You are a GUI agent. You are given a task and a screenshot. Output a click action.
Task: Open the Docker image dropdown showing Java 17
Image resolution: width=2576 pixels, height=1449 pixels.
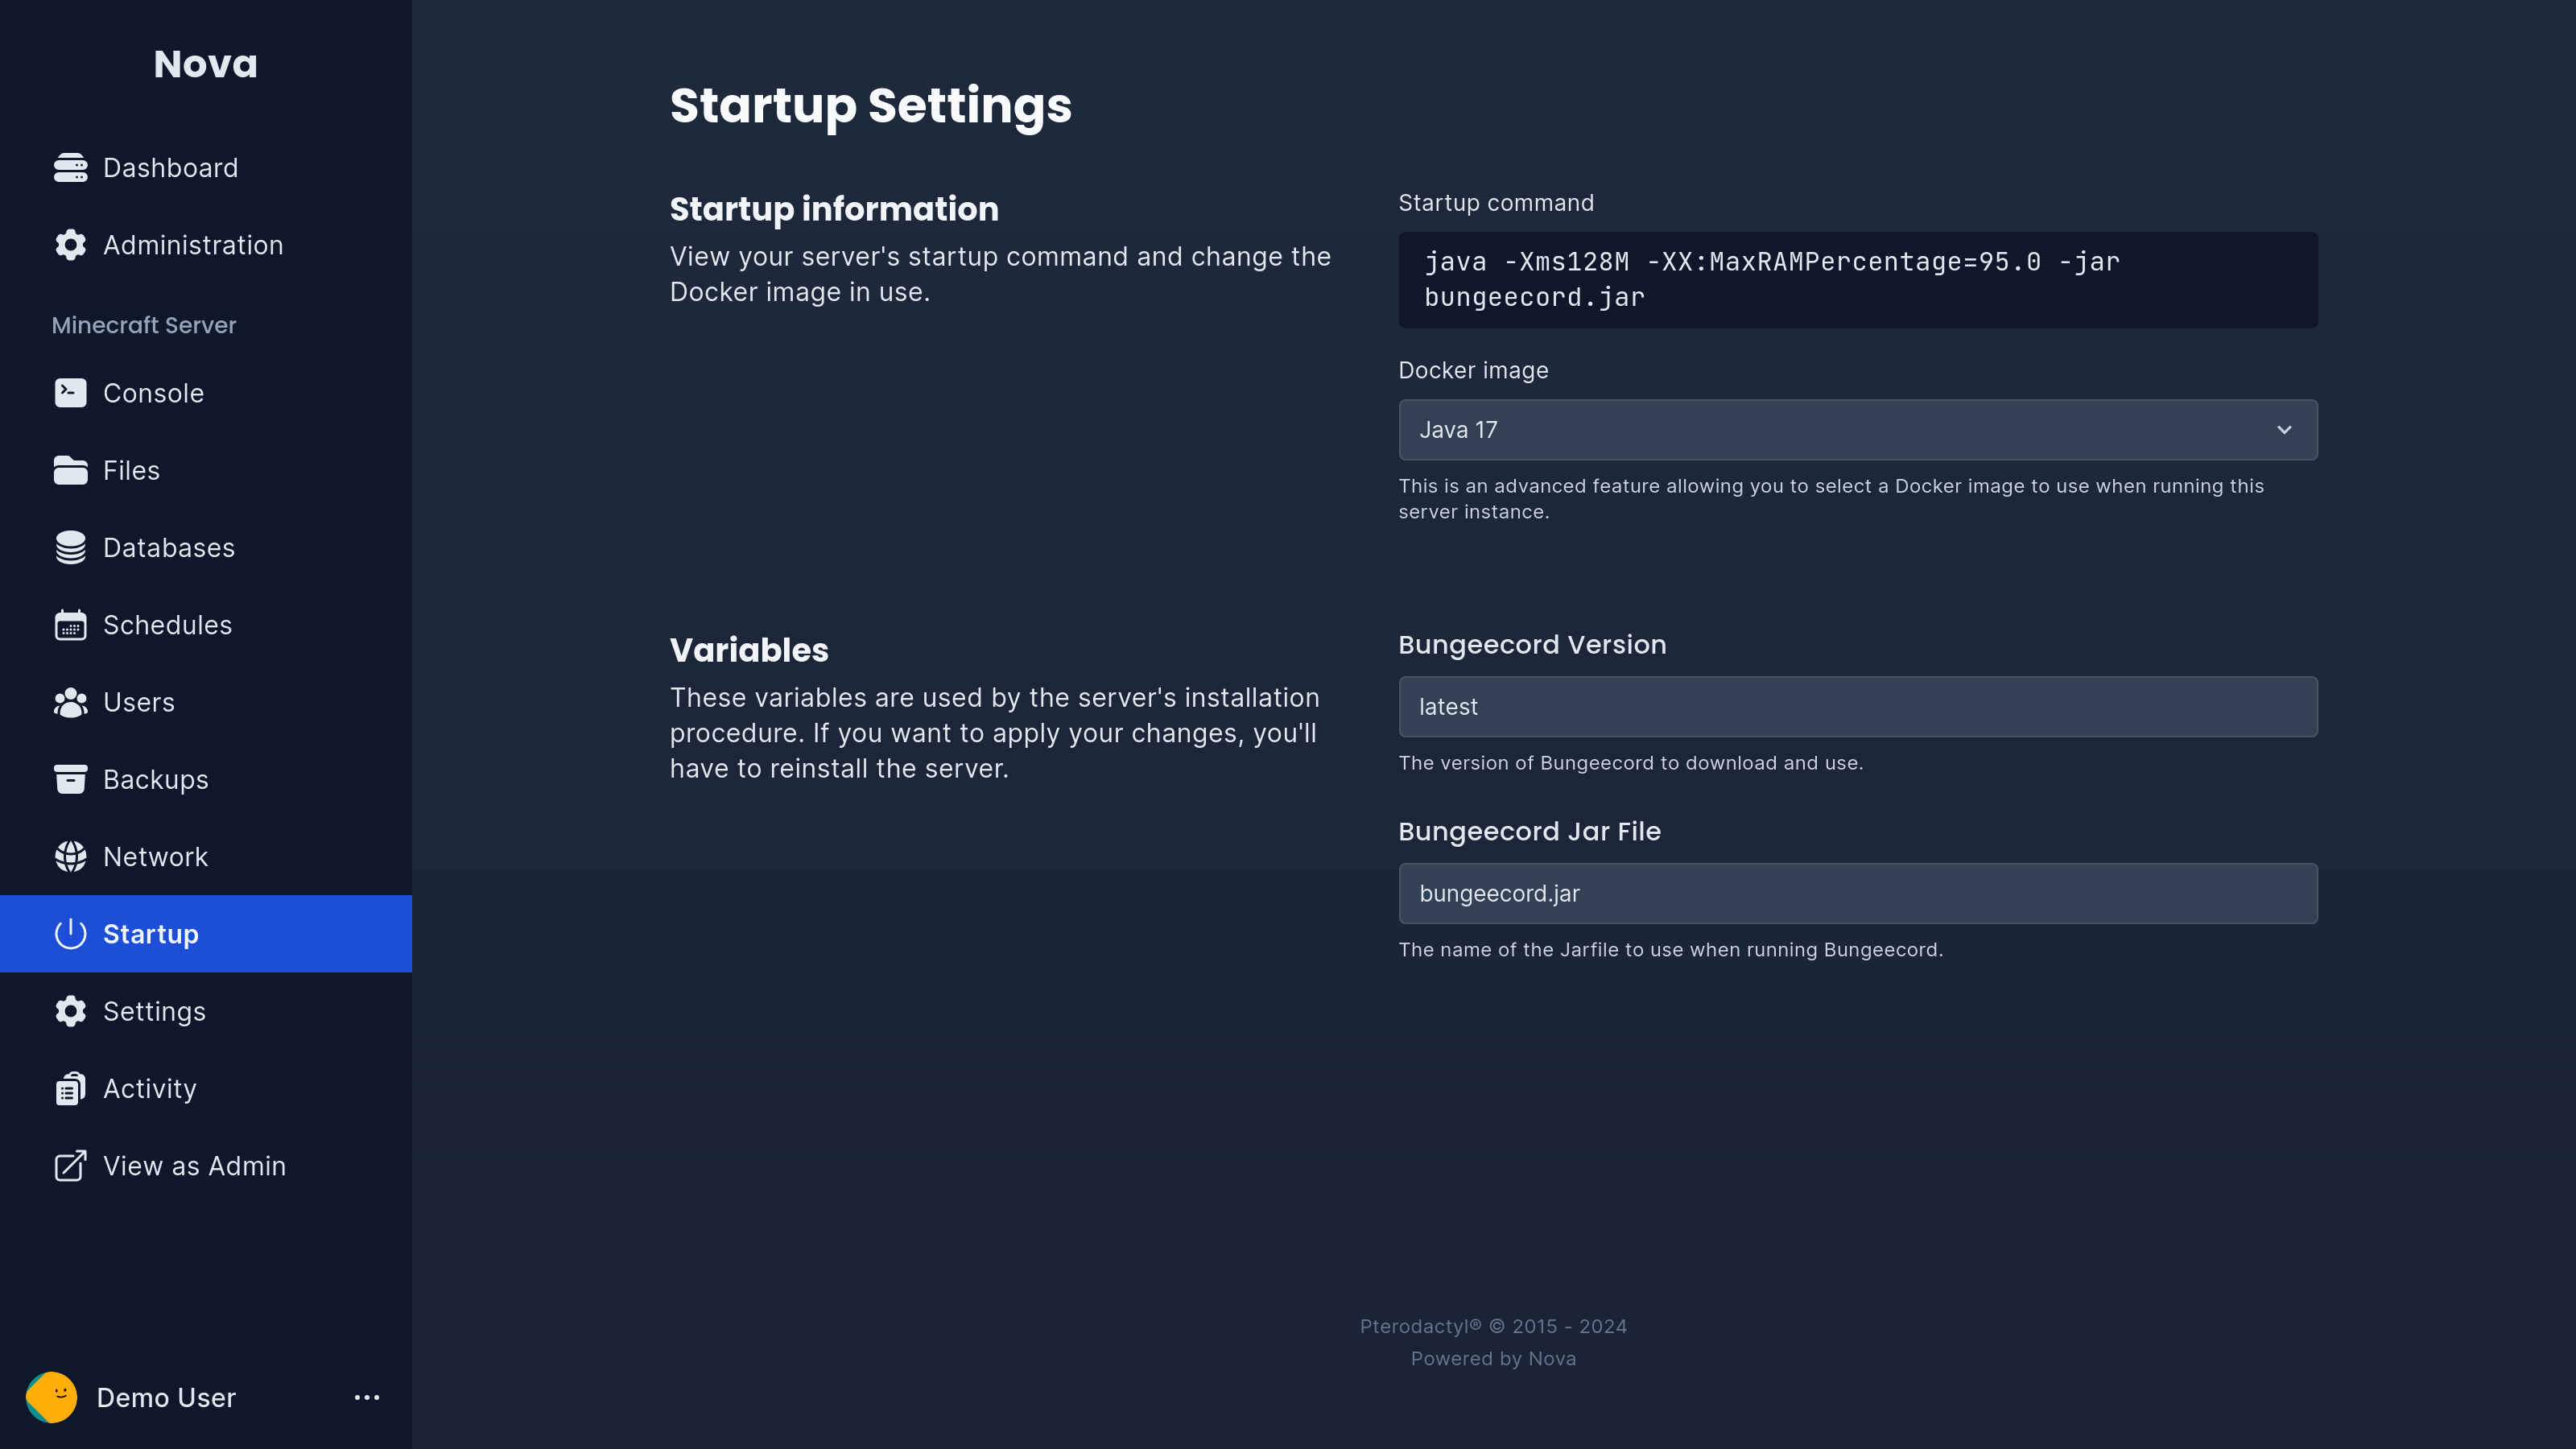[1857, 430]
